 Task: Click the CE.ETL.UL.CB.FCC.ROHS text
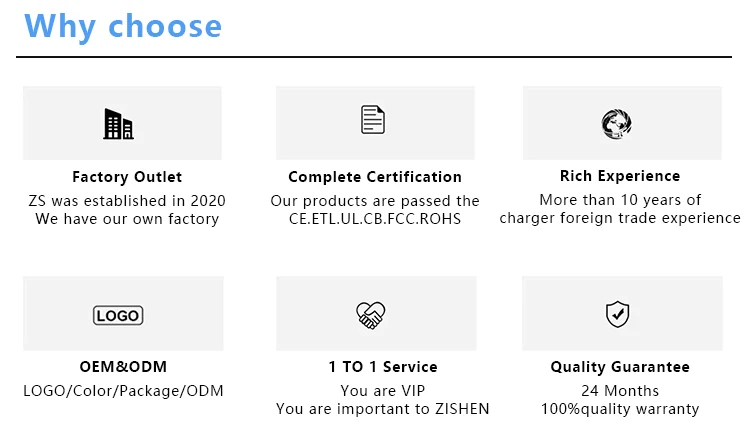[375, 218]
